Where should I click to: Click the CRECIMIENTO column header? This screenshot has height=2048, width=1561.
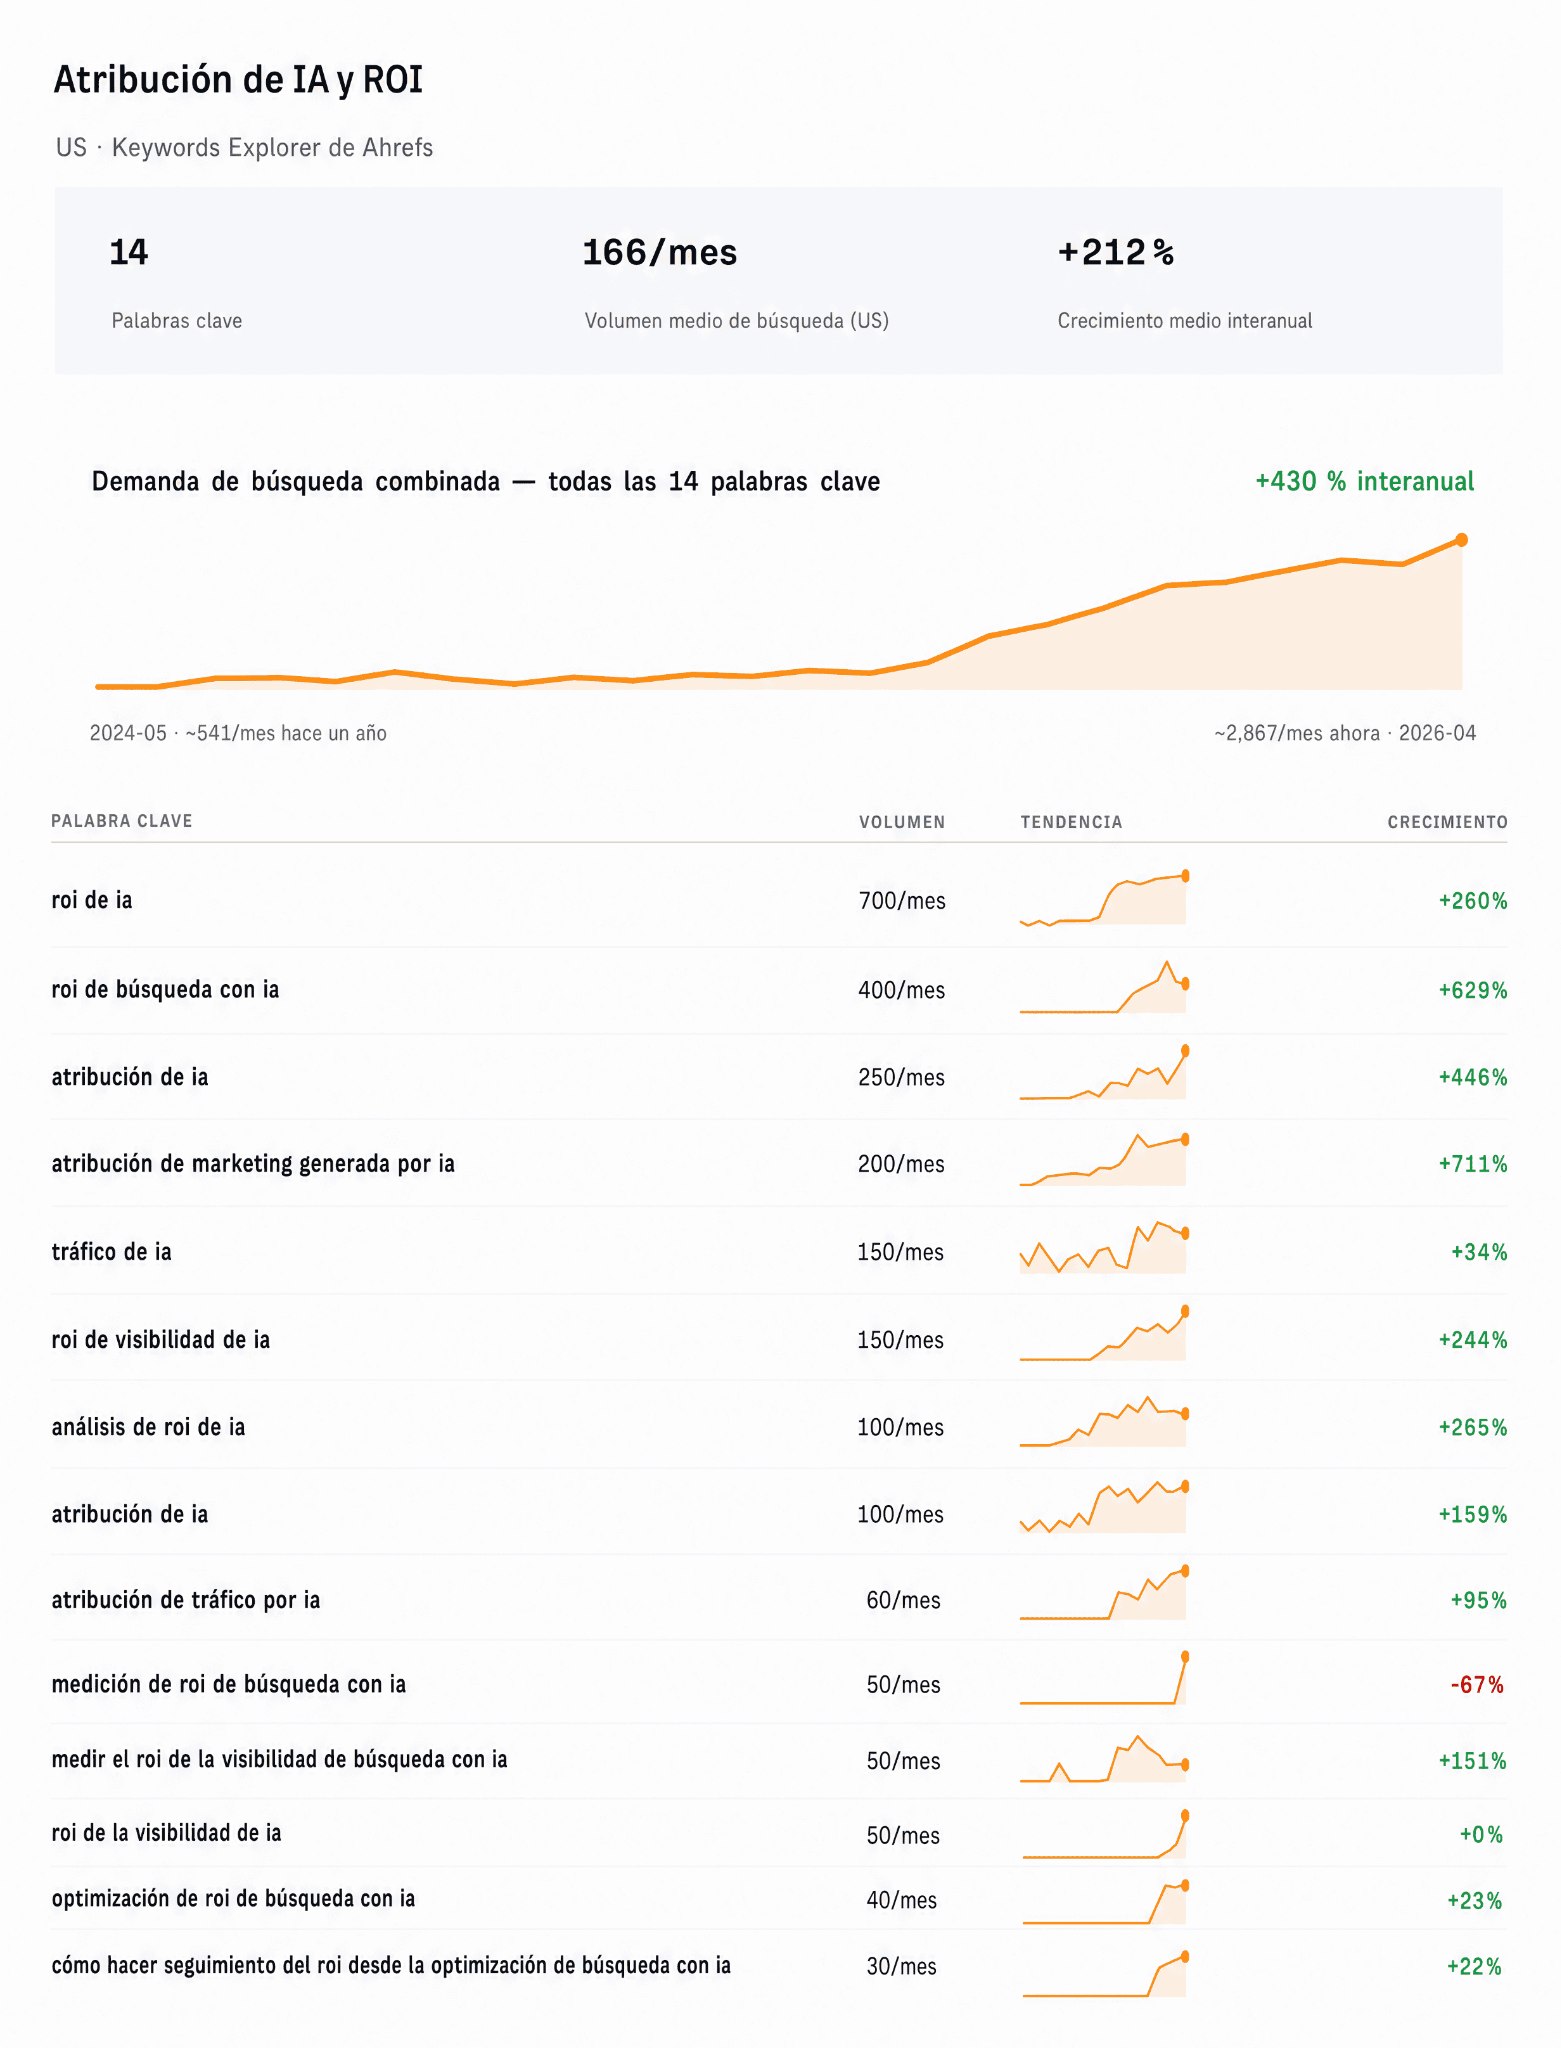pyautogui.click(x=1447, y=822)
